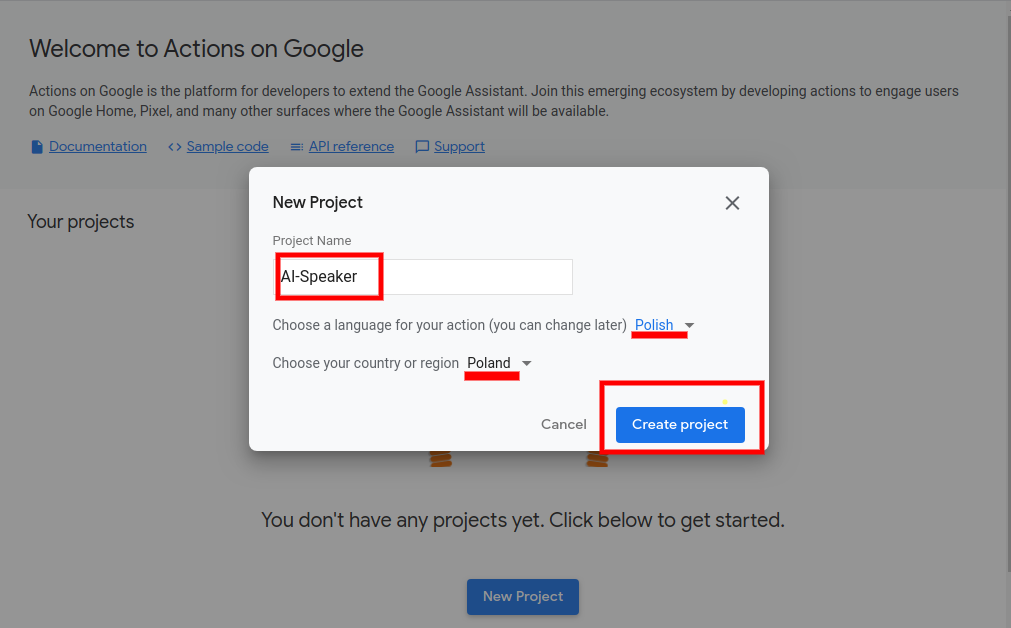Open the API reference link
This screenshot has height=628, width=1011.
(351, 147)
